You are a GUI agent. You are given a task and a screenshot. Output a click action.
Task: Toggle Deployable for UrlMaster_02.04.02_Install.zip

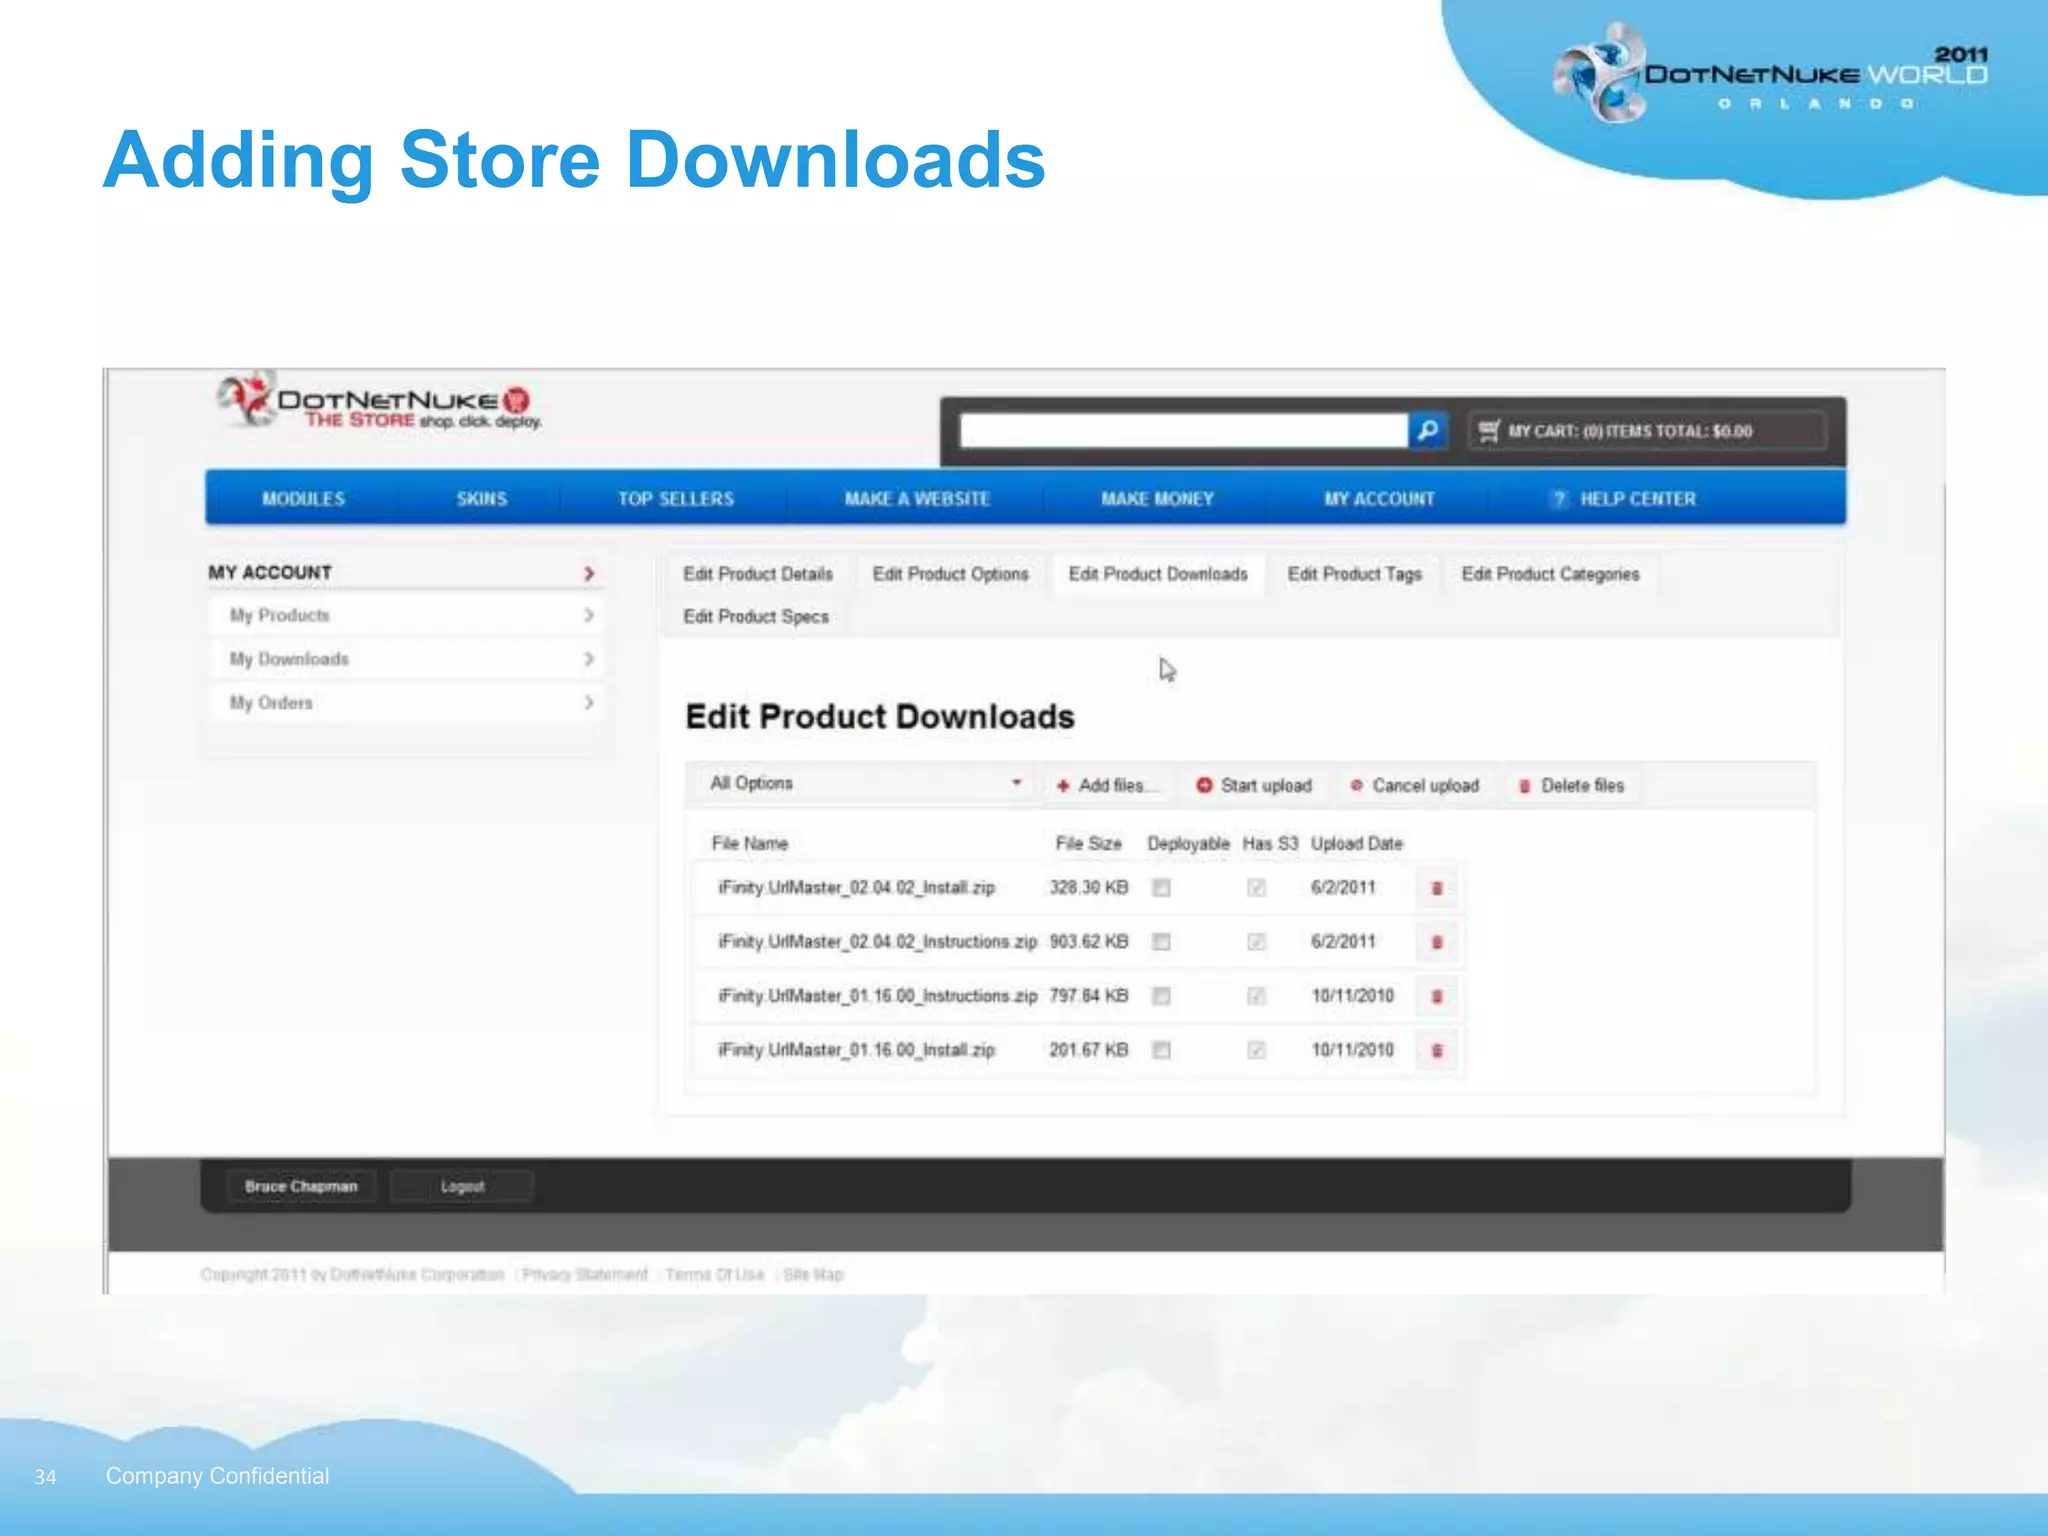[1161, 888]
